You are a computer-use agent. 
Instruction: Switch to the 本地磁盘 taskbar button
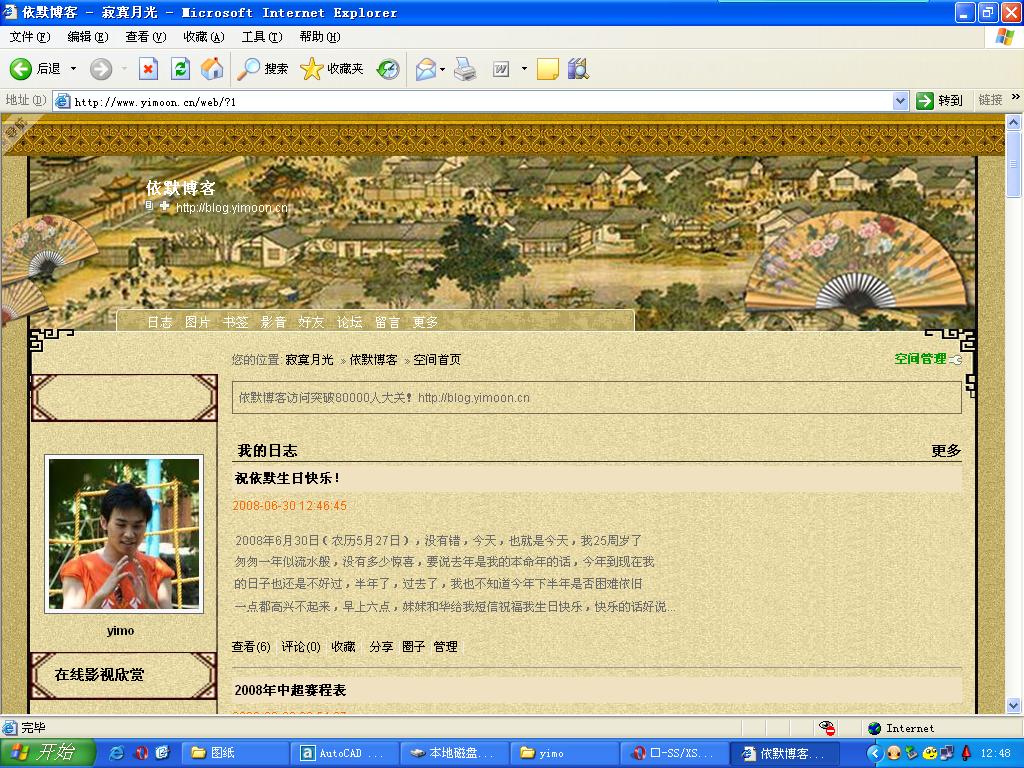point(453,753)
